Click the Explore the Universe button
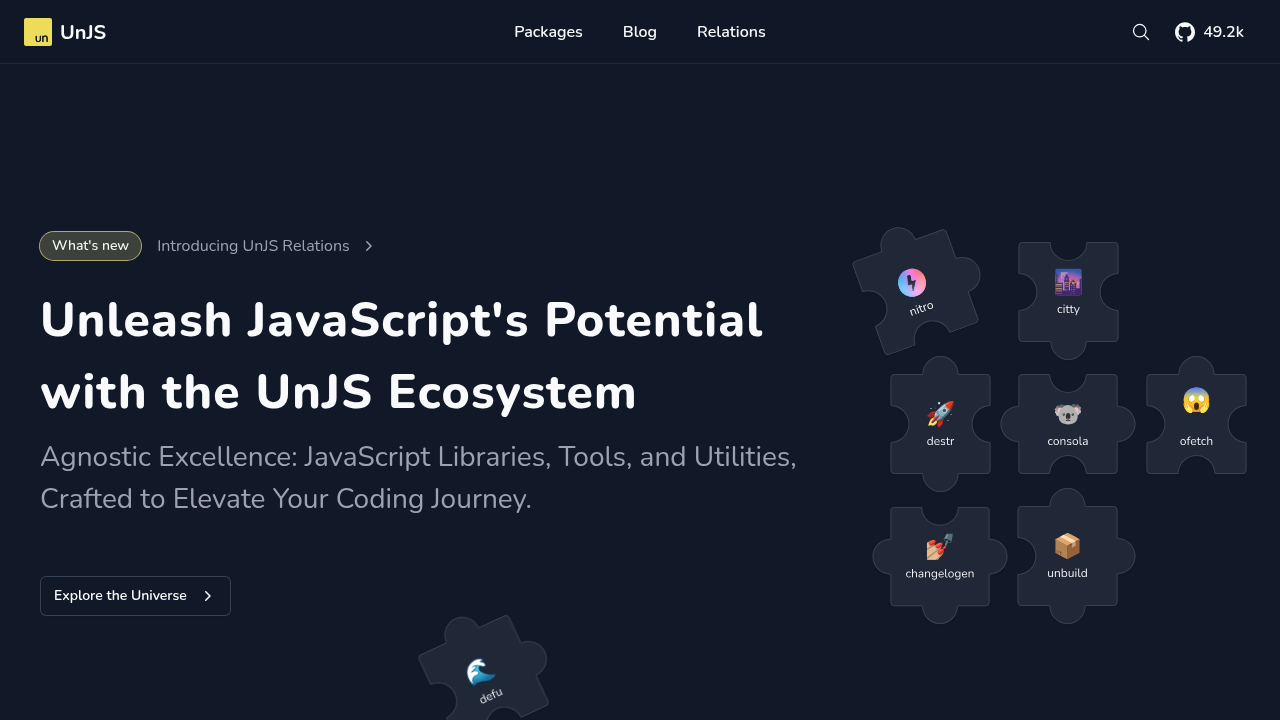This screenshot has width=1280, height=720. click(x=135, y=596)
